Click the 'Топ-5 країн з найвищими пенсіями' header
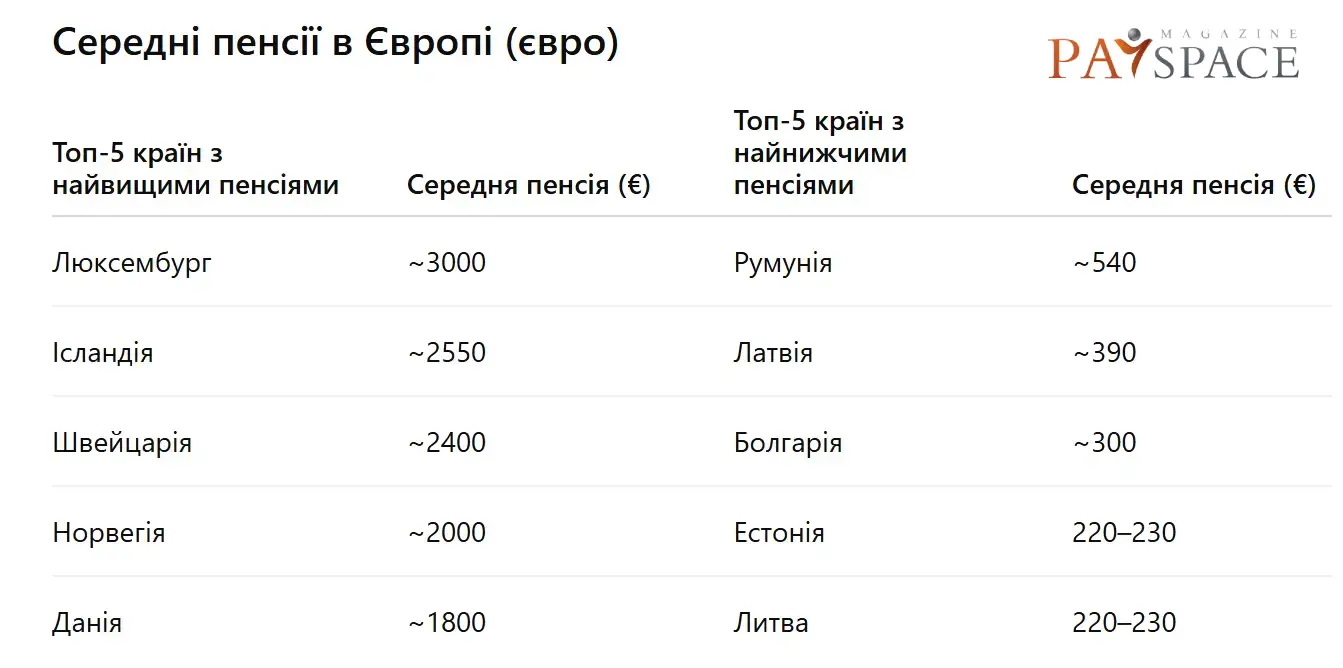The image size is (1343, 668). 196,170
